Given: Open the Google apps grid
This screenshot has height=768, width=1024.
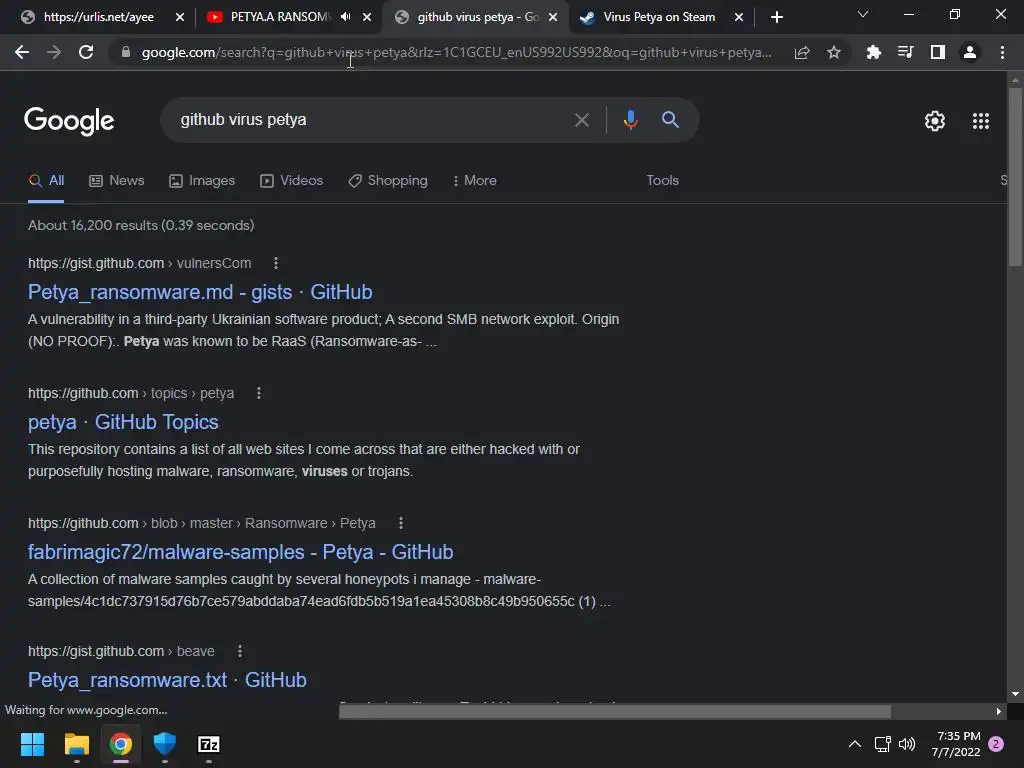Looking at the screenshot, I should click(x=981, y=121).
